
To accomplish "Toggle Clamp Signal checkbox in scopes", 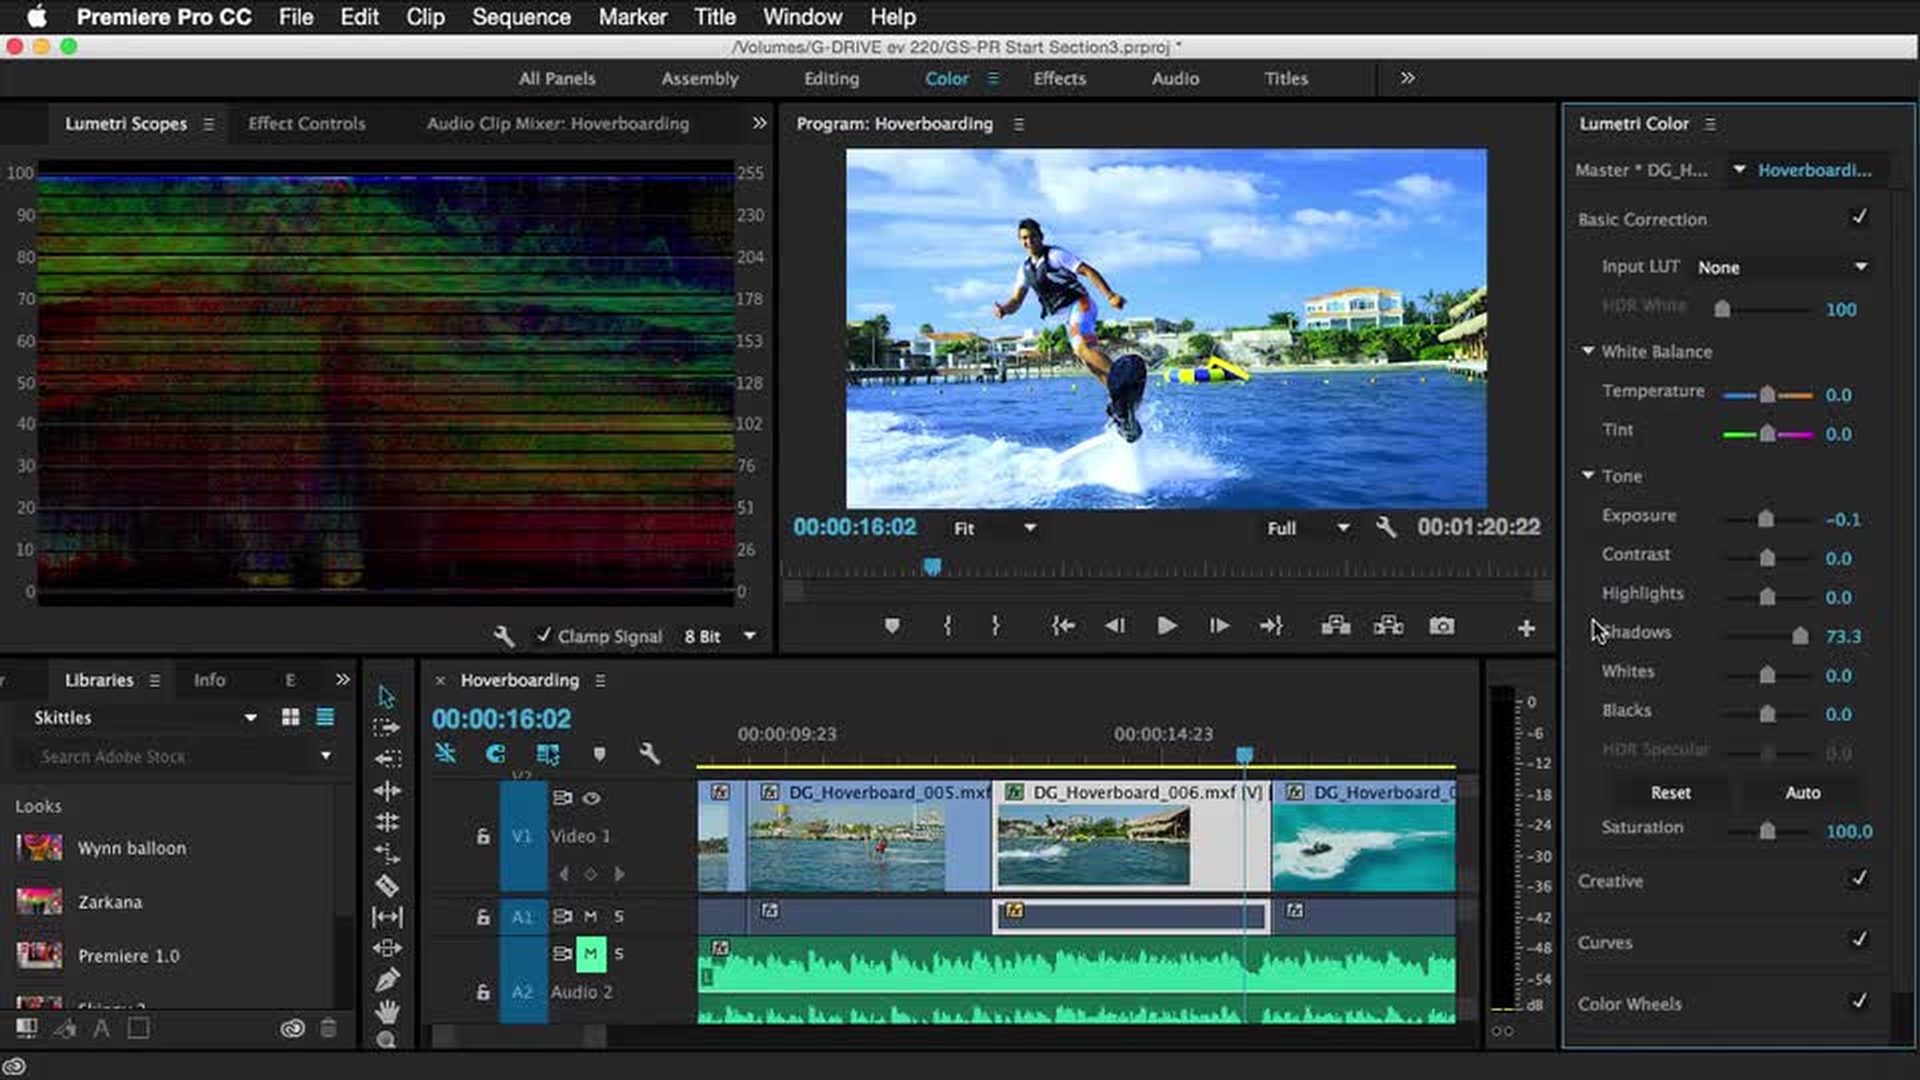I will point(543,636).
